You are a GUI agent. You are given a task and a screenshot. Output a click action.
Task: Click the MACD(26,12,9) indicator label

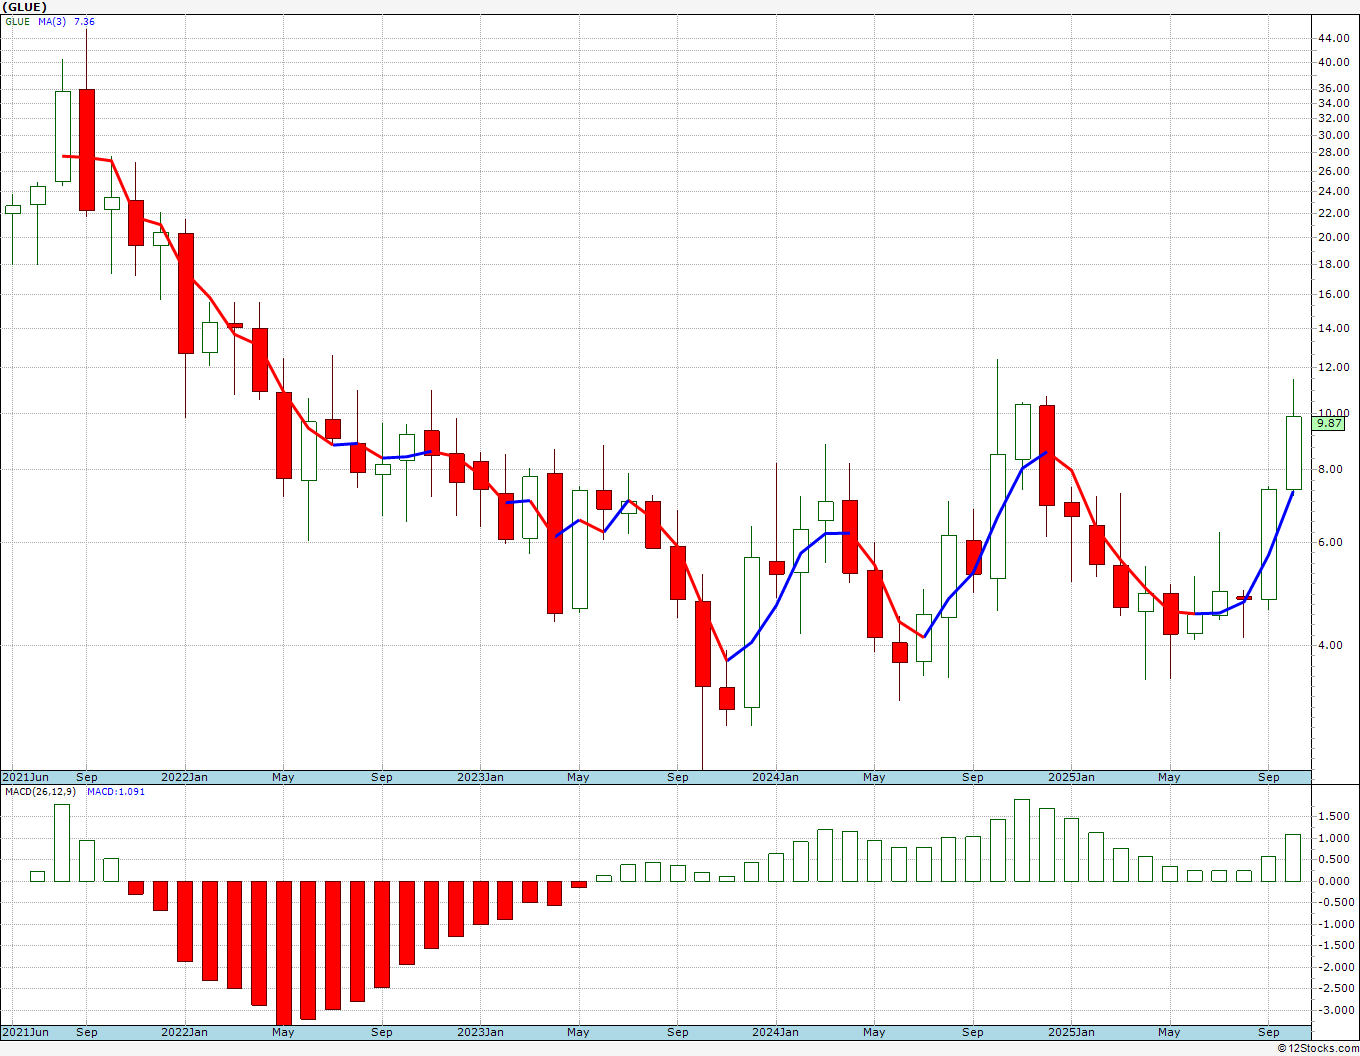pyautogui.click(x=40, y=792)
